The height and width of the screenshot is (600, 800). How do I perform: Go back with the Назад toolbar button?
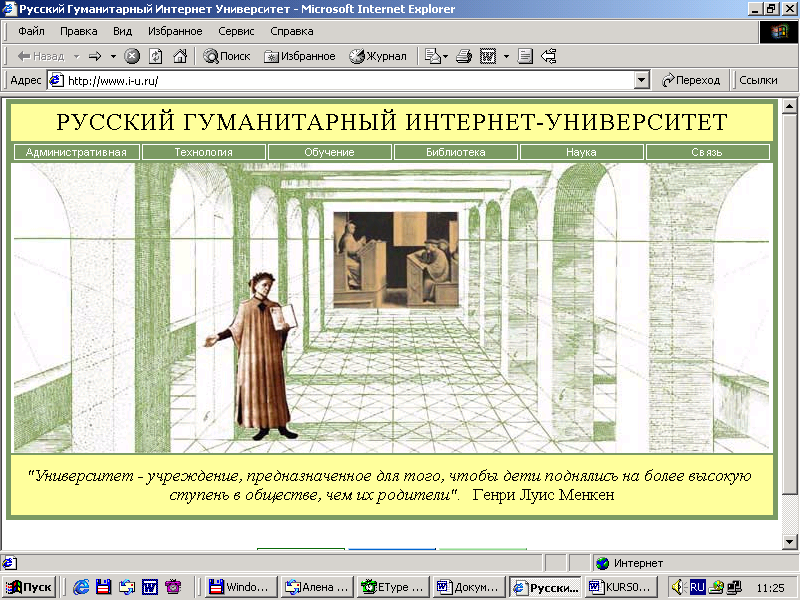click(x=41, y=56)
